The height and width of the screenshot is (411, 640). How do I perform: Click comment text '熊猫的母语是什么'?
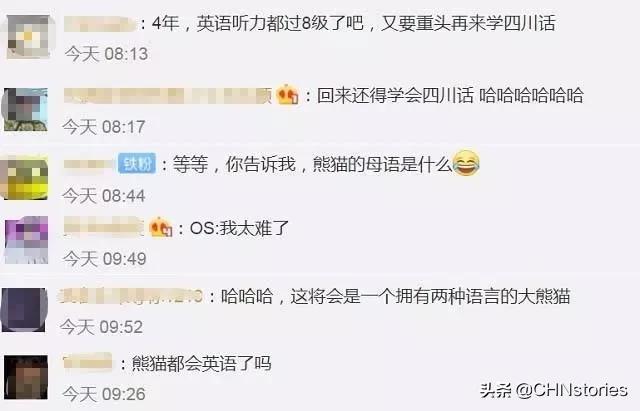[x=382, y=164]
